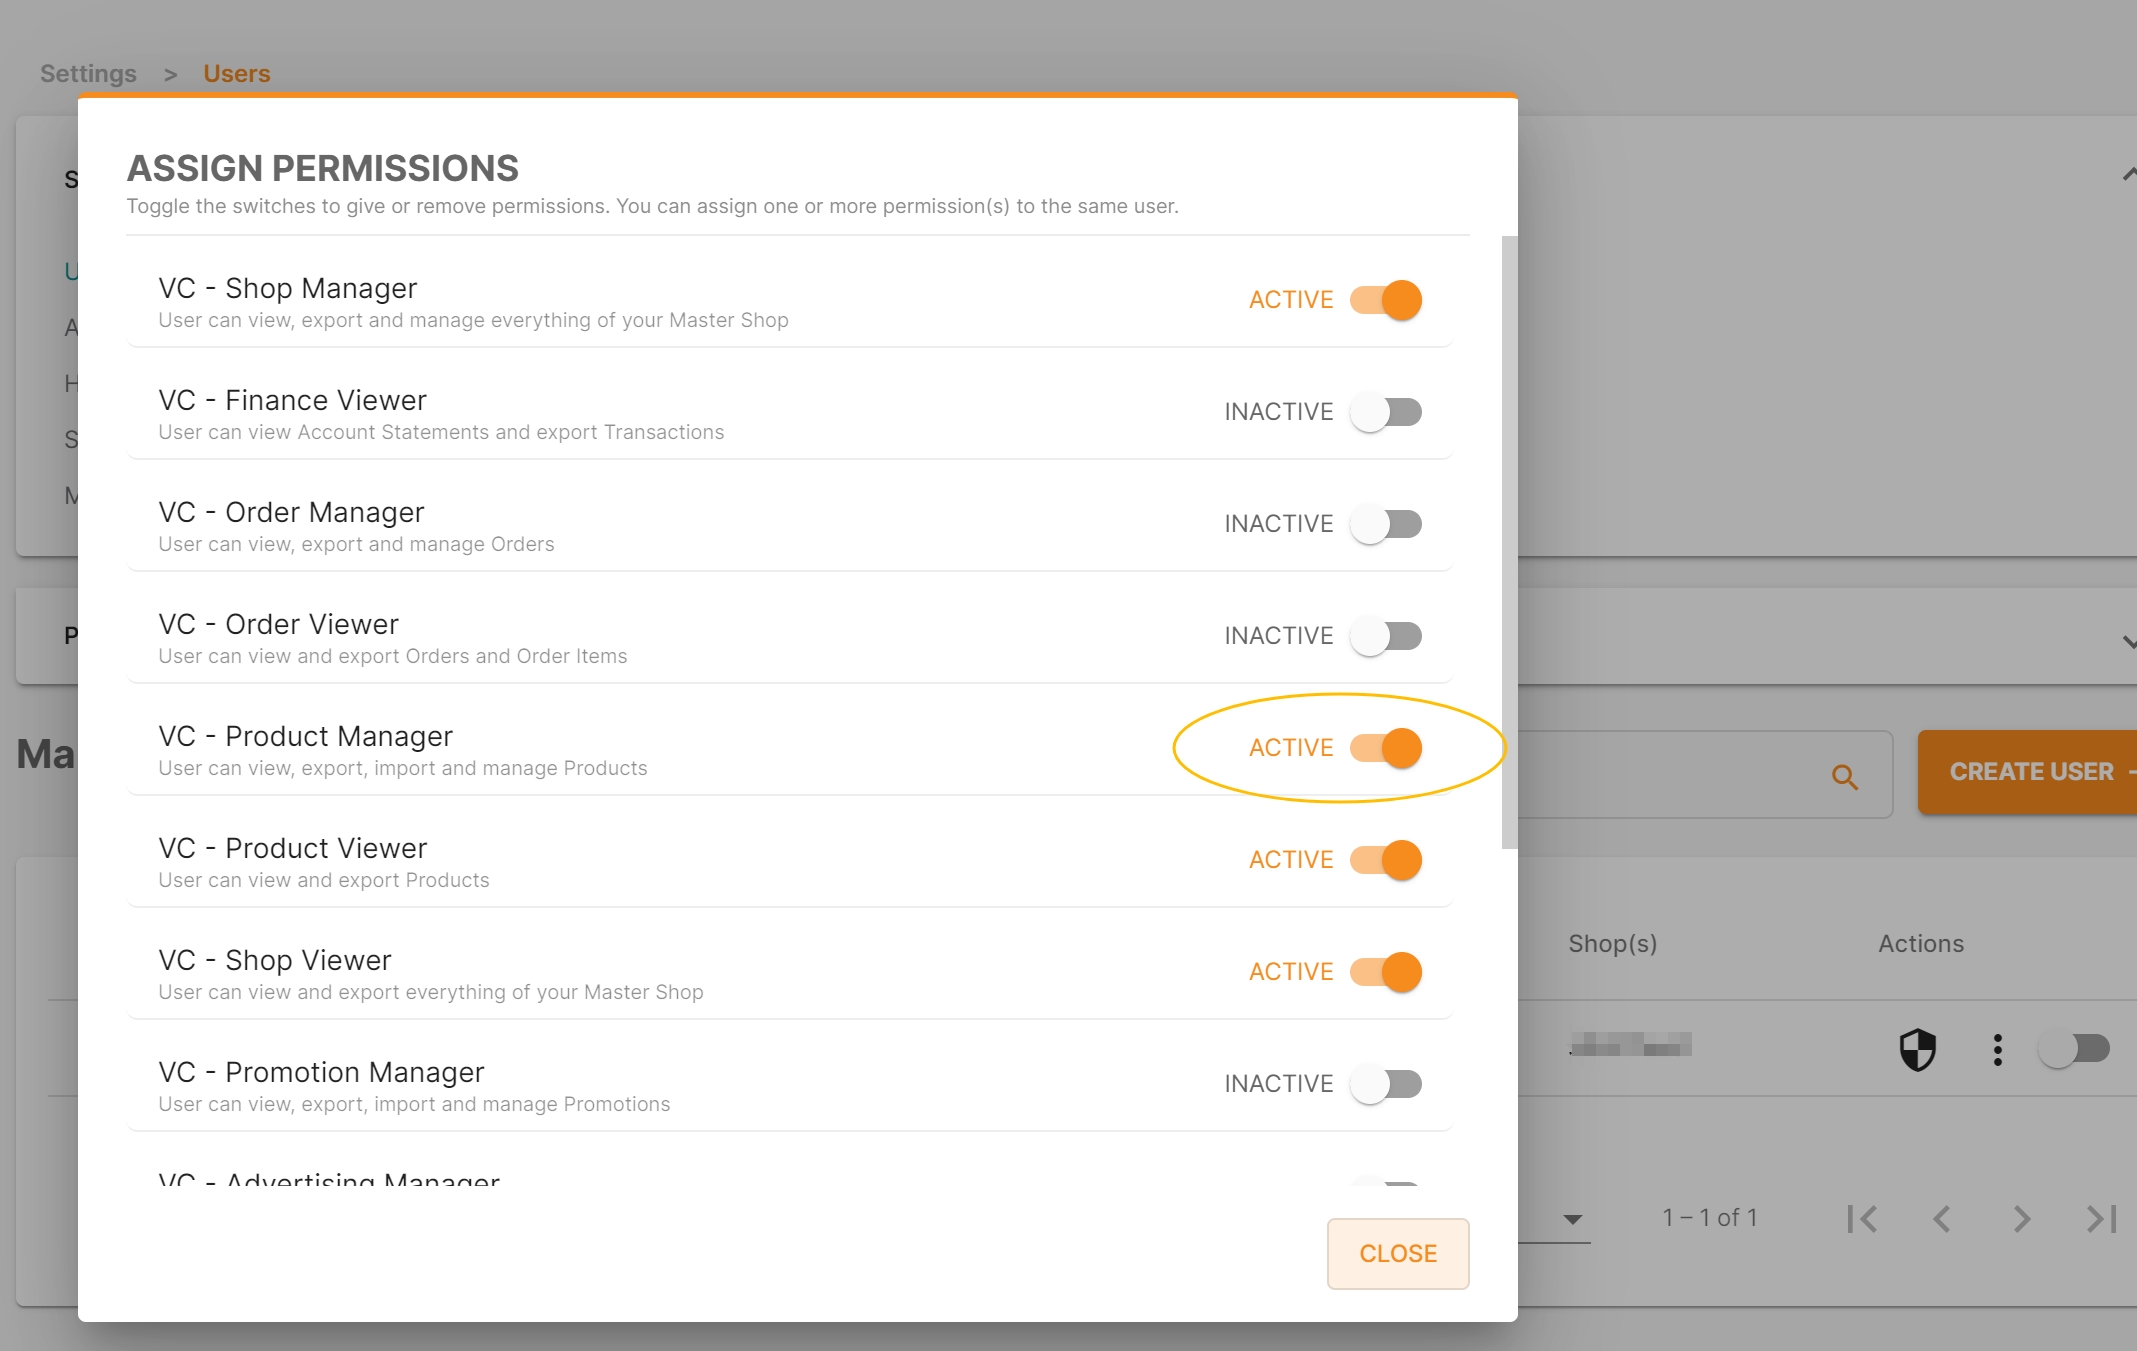The height and width of the screenshot is (1351, 2137).
Task: Toggle the user status switch in Actions
Action: [x=2074, y=1049]
